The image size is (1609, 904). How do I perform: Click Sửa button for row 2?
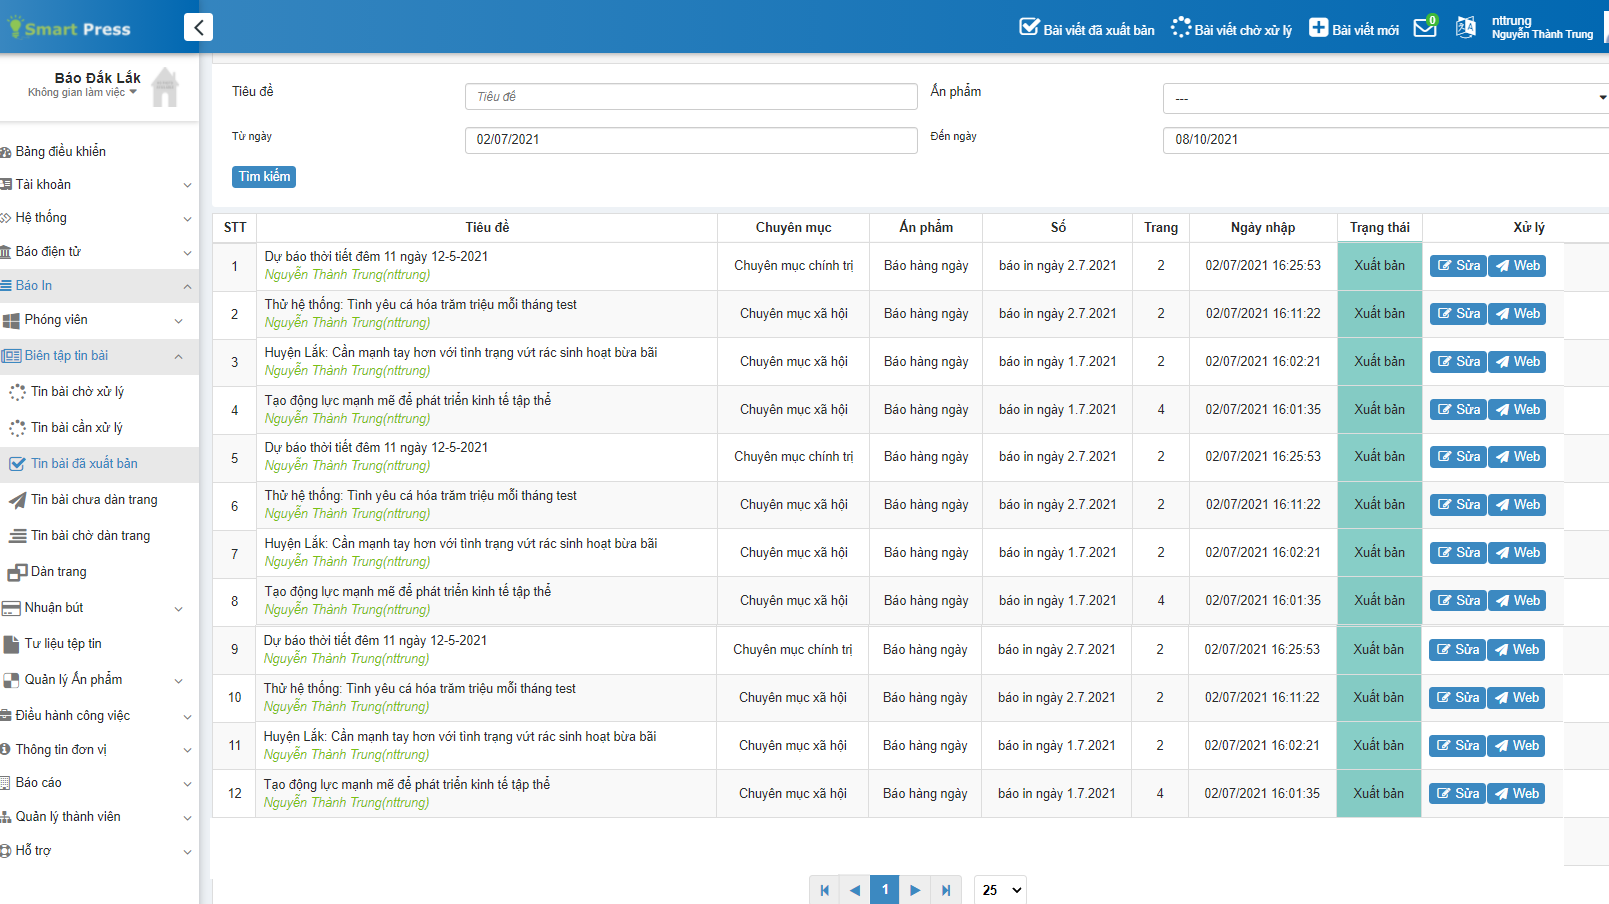pos(1458,314)
